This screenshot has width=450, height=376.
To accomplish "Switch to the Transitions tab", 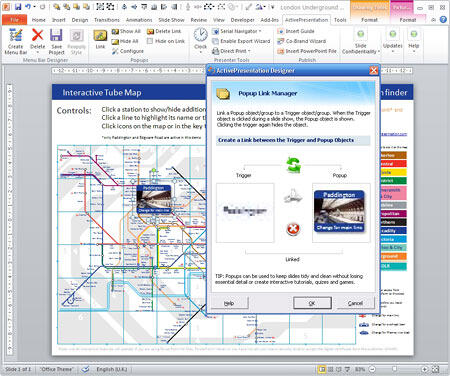I will pos(107,20).
